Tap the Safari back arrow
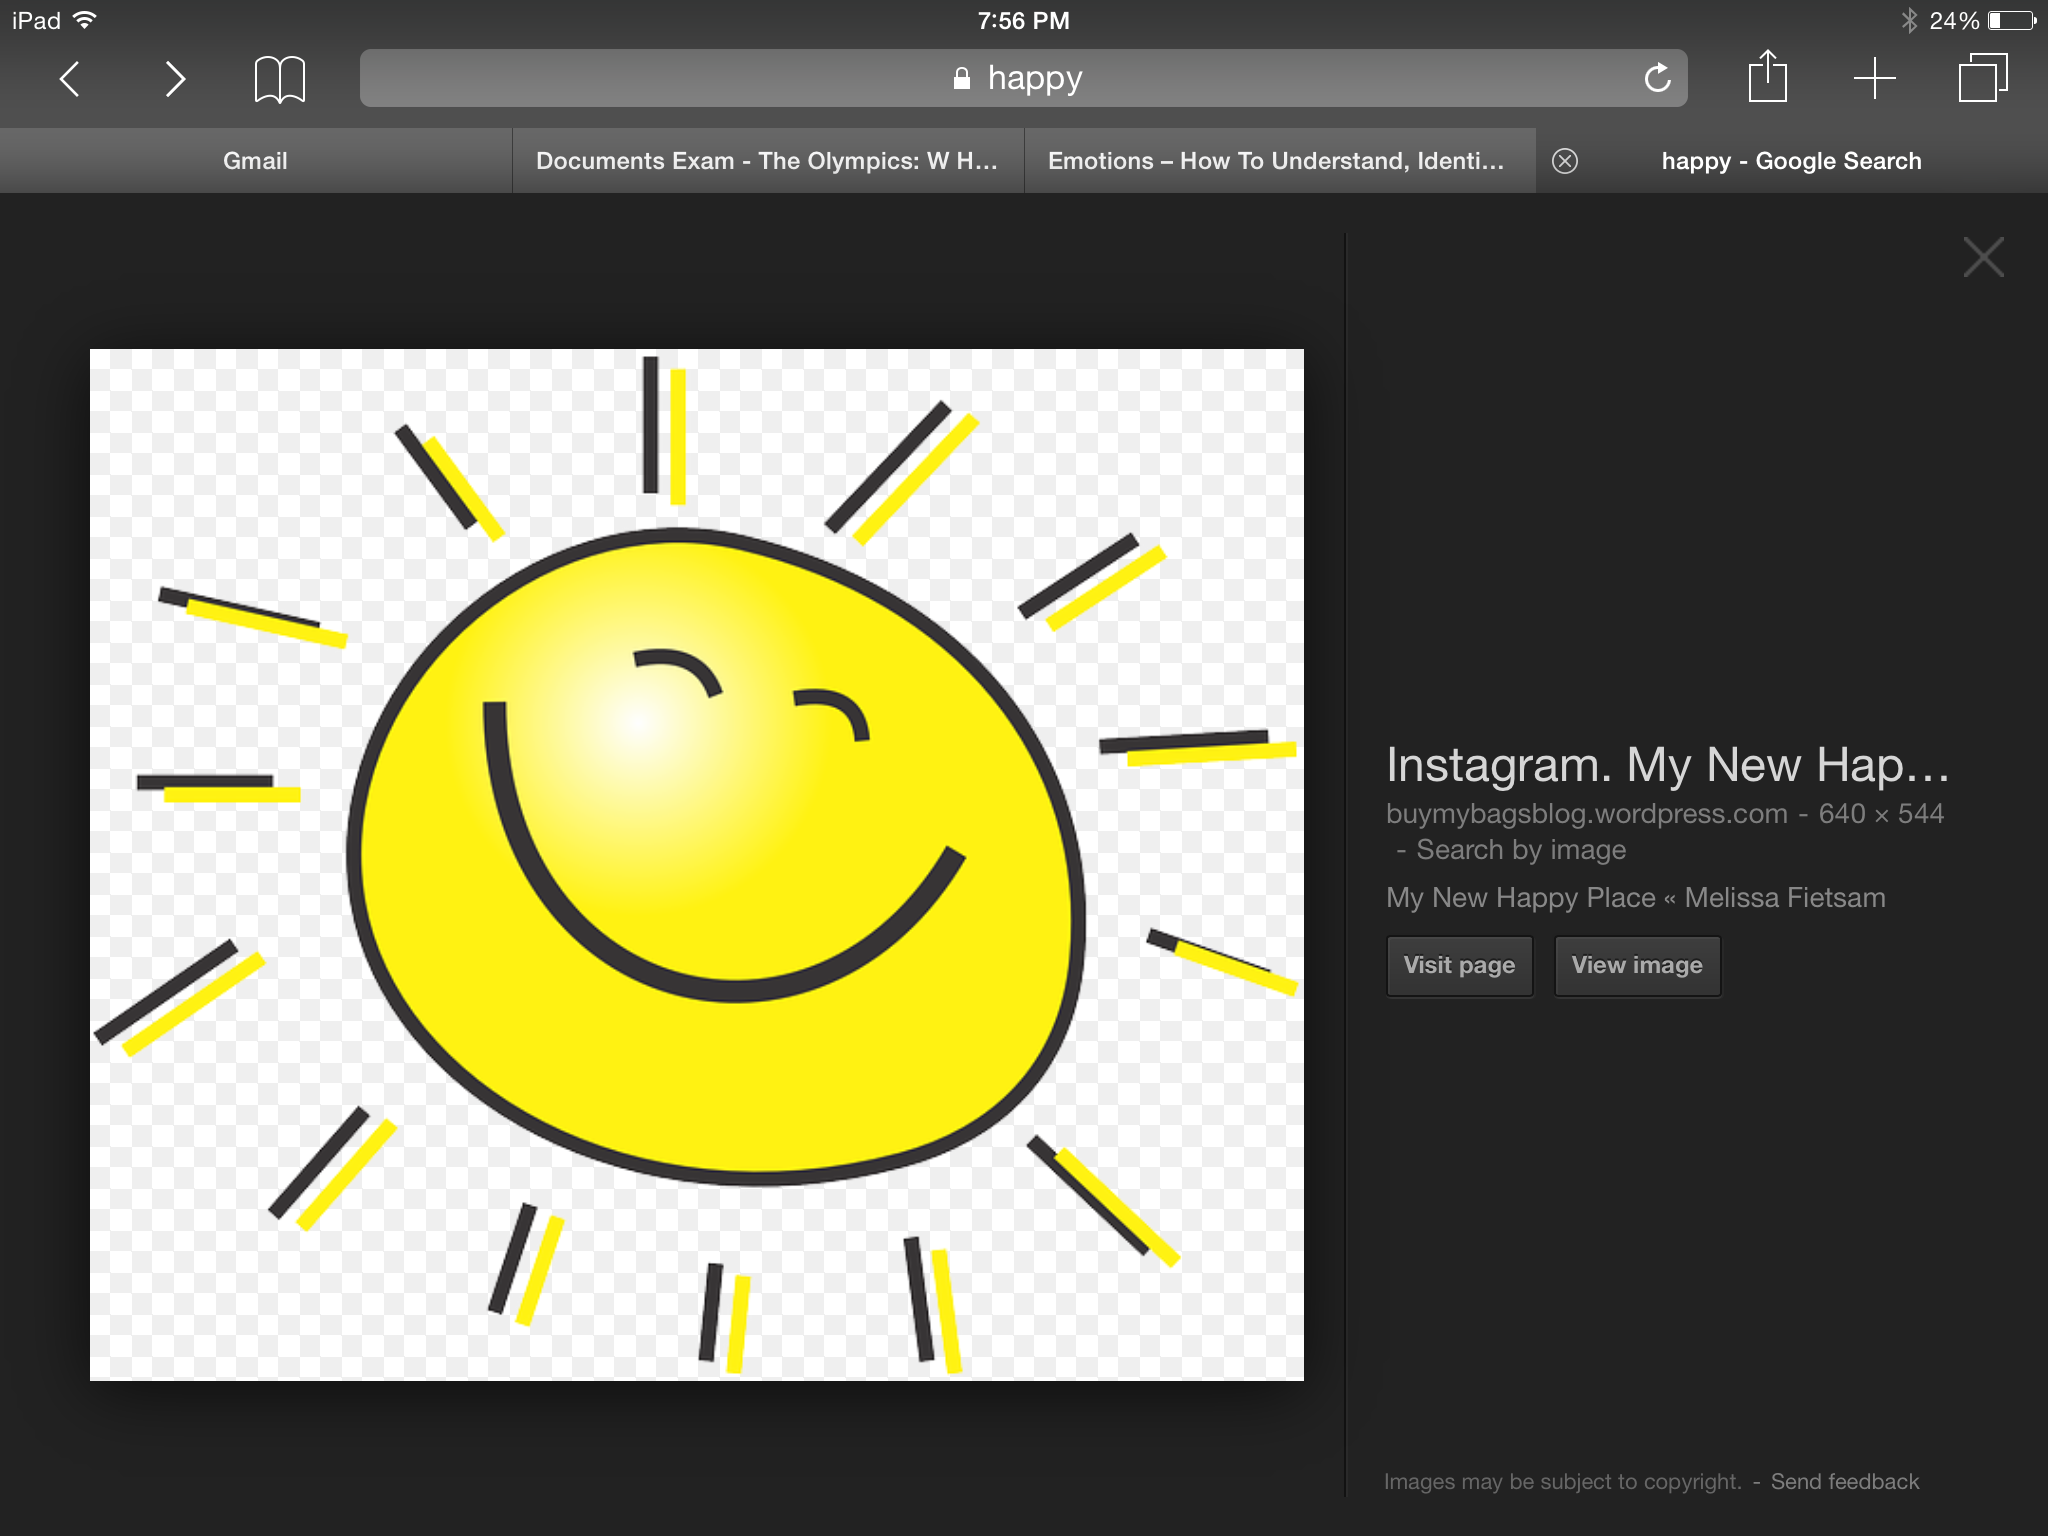 (x=69, y=79)
